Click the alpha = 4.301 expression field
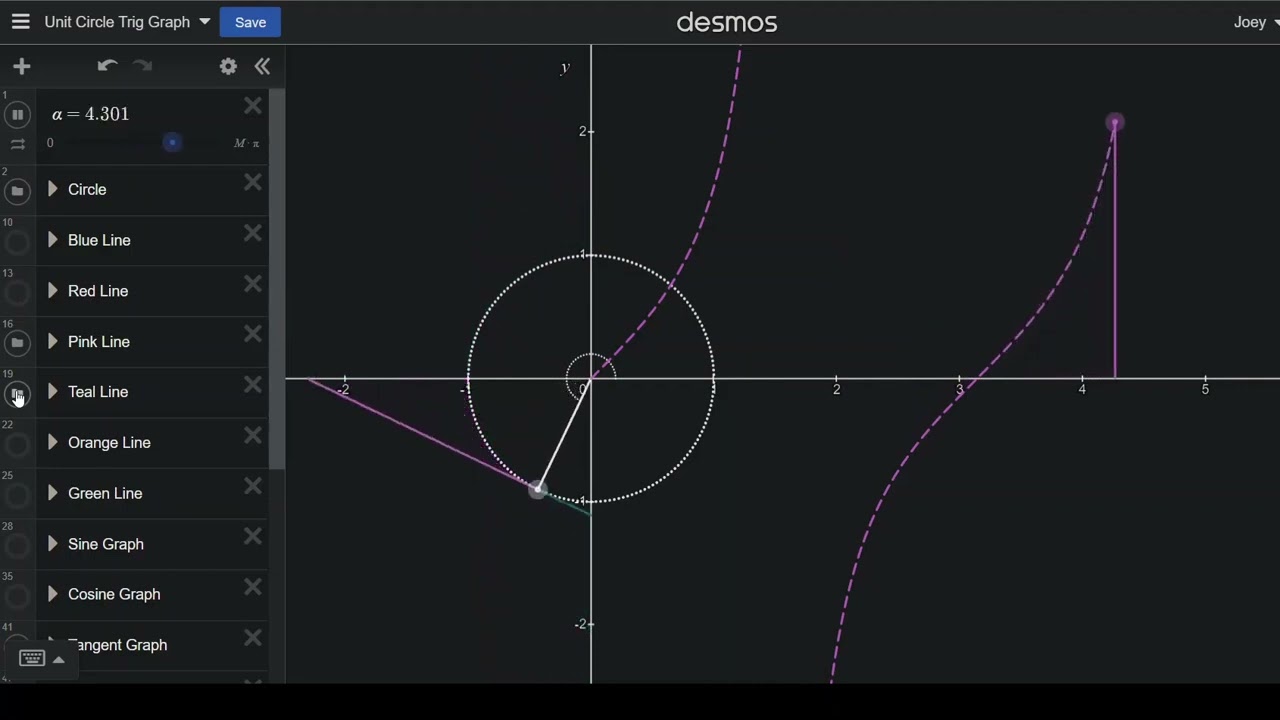The image size is (1280, 720). point(91,114)
